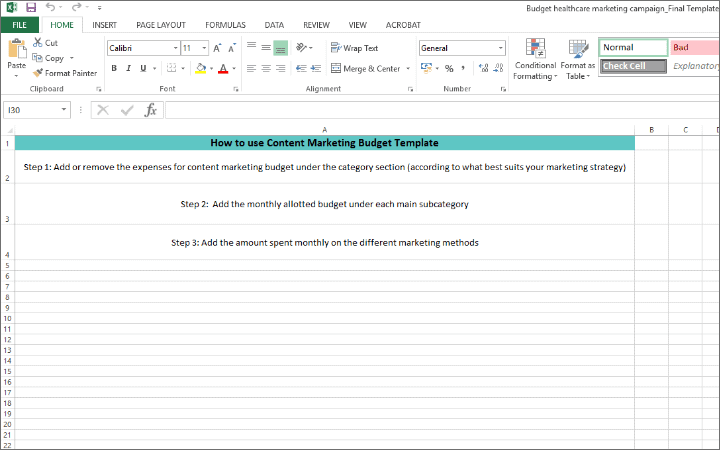Click the font color red A swatch
Viewport: 720px width, 450px height.
pyautogui.click(x=222, y=68)
